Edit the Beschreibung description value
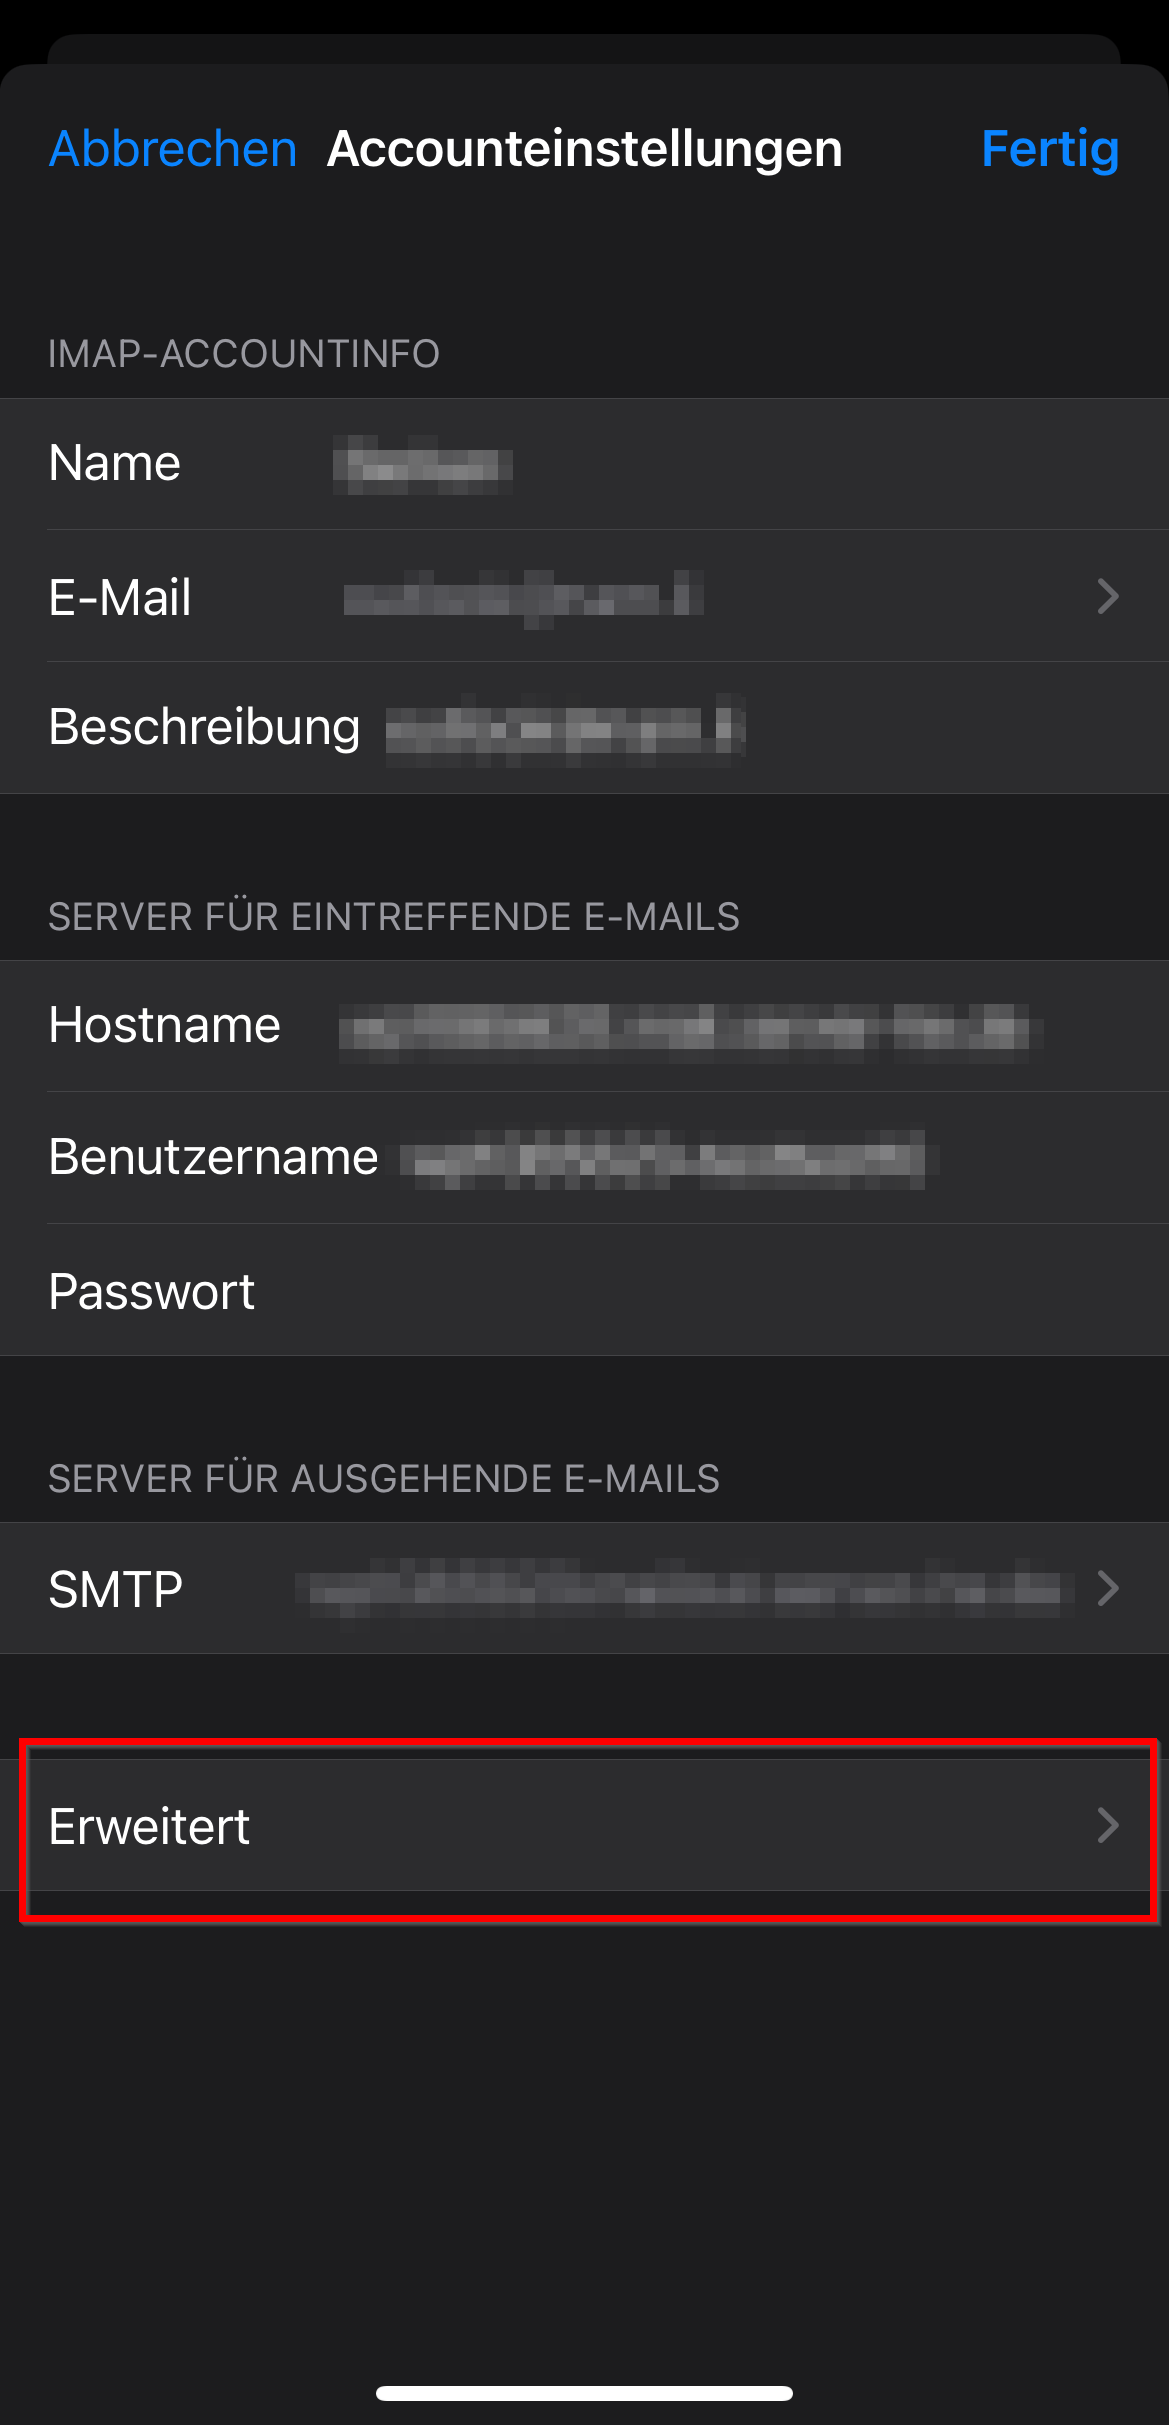Image resolution: width=1169 pixels, height=2425 pixels. (x=566, y=729)
